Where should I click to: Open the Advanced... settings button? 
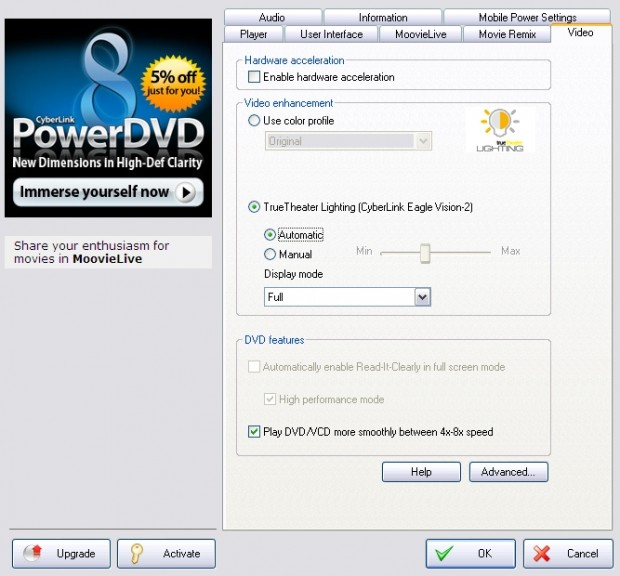[508, 472]
